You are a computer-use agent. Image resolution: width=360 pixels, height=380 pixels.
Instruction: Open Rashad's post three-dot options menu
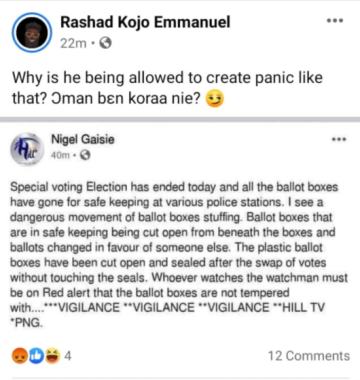point(335,21)
